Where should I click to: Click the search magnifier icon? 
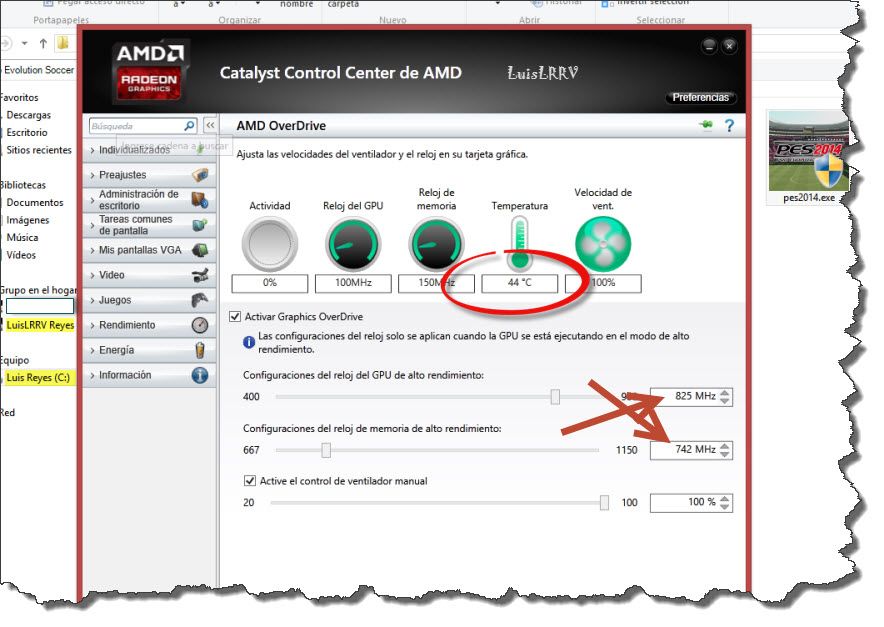[189, 125]
